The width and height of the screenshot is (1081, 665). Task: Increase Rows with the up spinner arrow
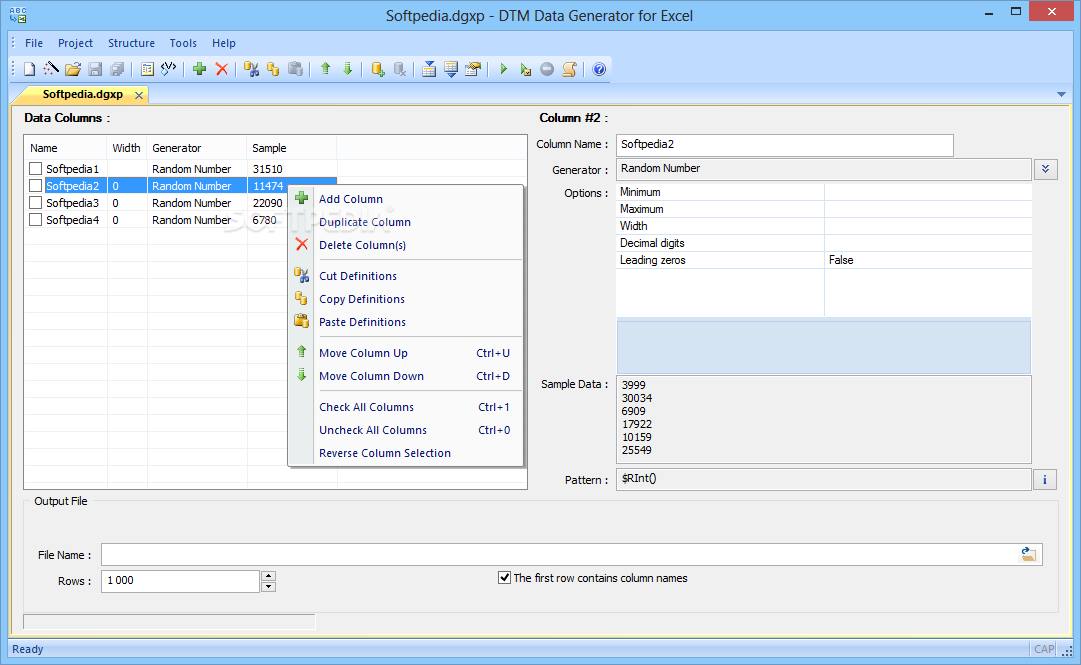tap(269, 575)
